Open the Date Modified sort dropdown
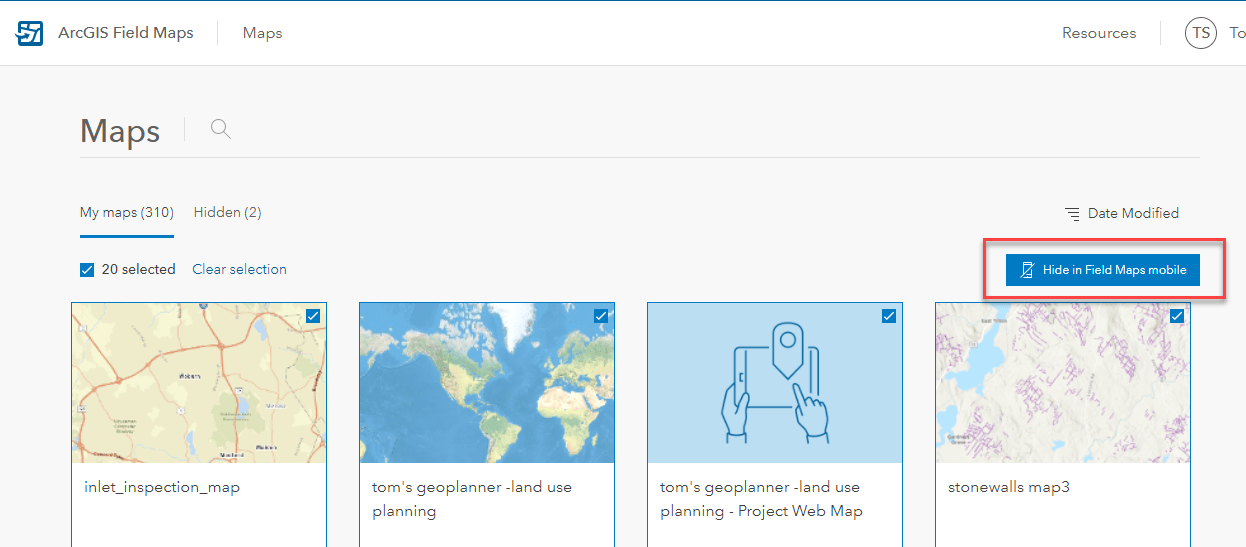 point(1122,214)
